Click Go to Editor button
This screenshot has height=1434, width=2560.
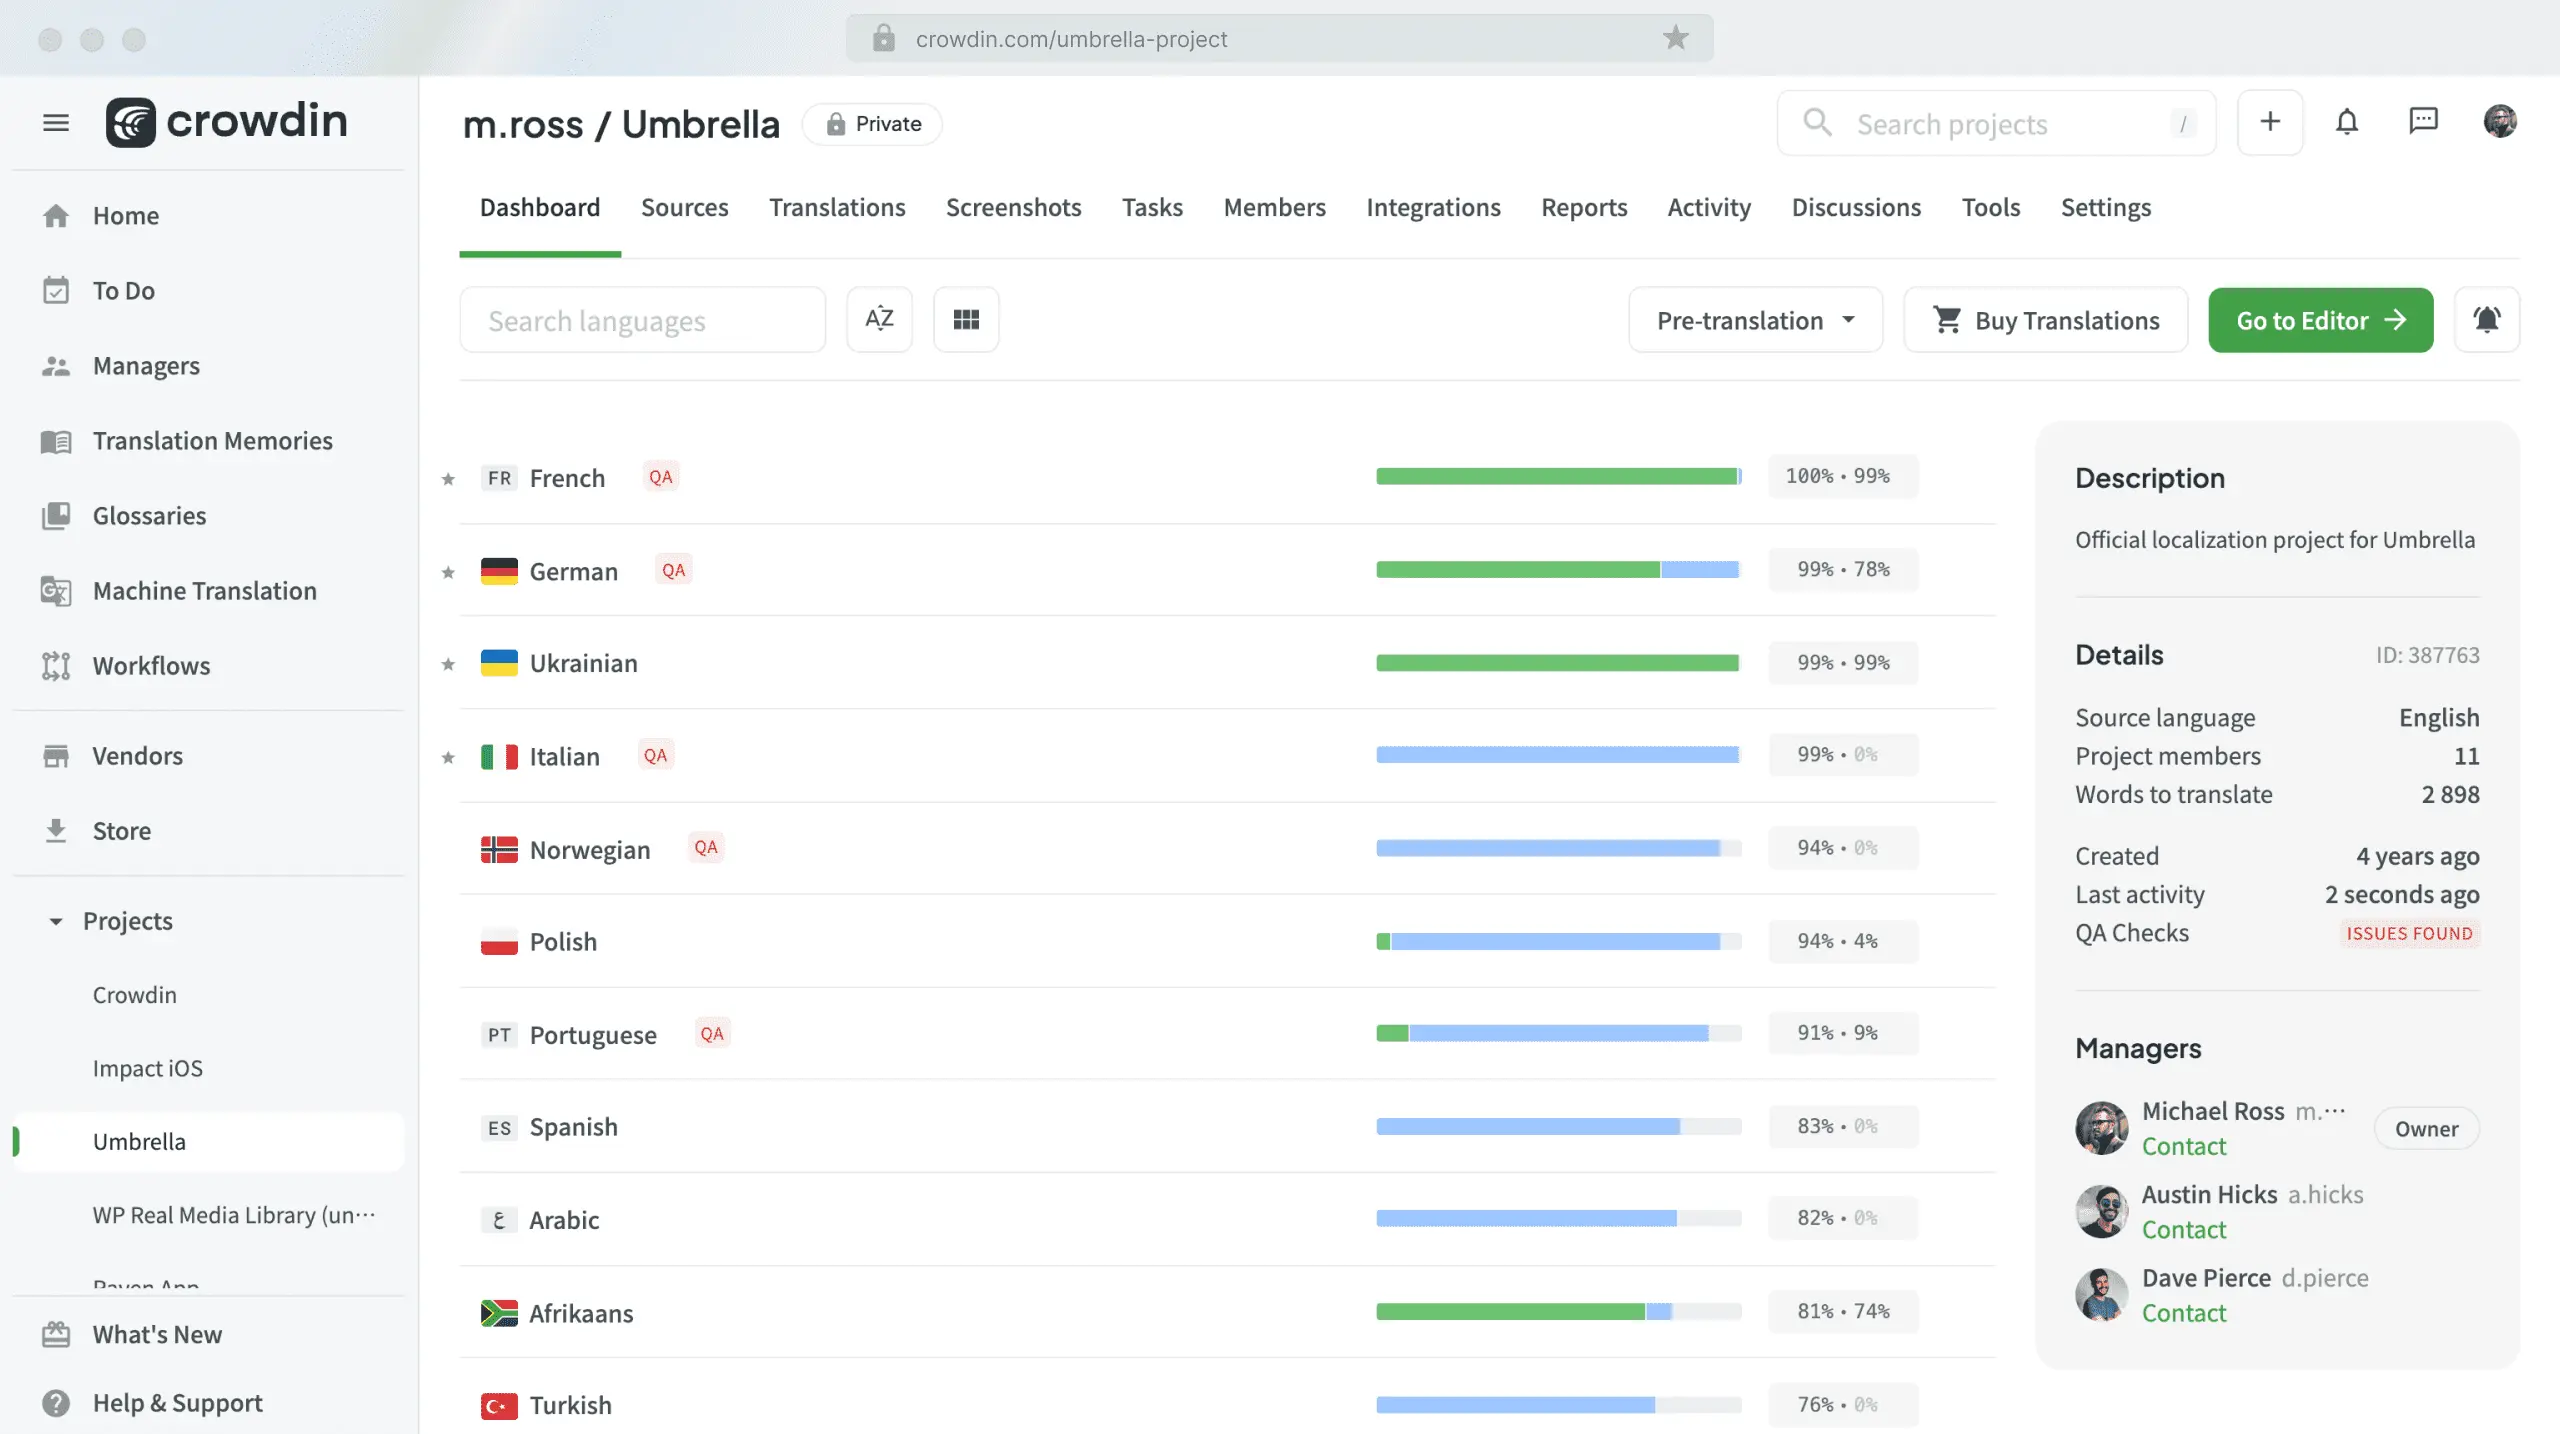[x=2321, y=320]
